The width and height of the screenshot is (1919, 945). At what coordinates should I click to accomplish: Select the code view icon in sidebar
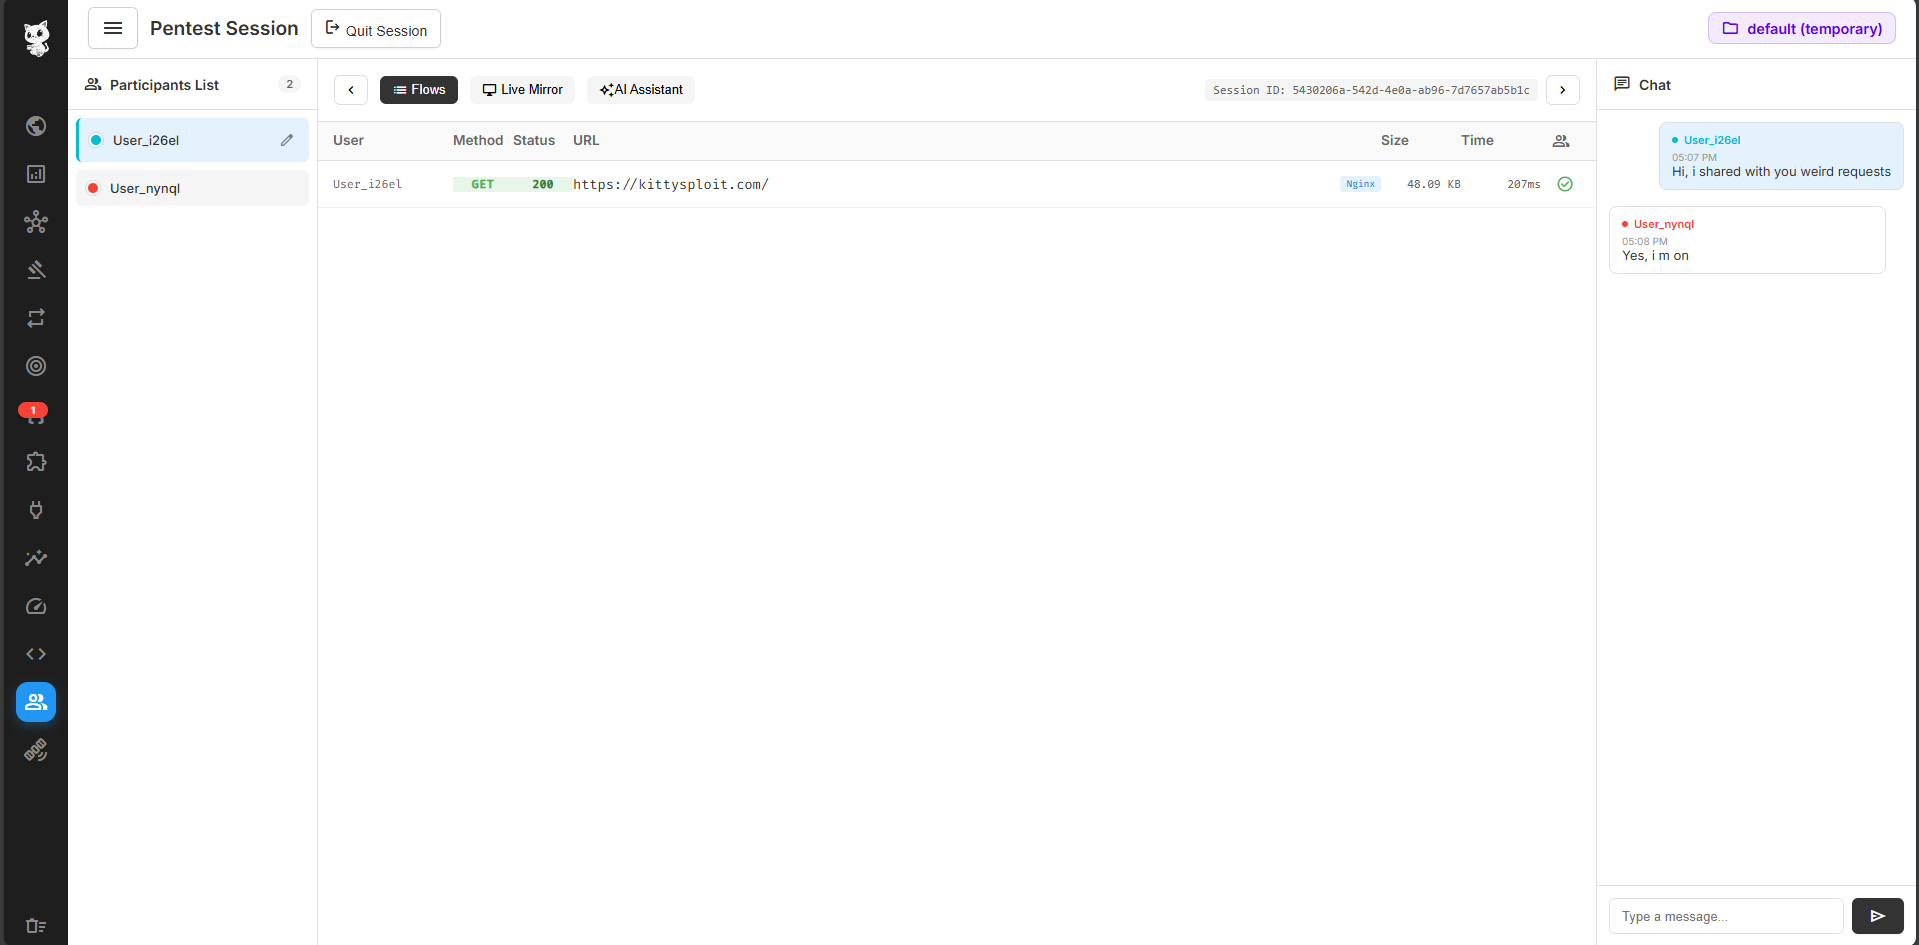tap(36, 654)
